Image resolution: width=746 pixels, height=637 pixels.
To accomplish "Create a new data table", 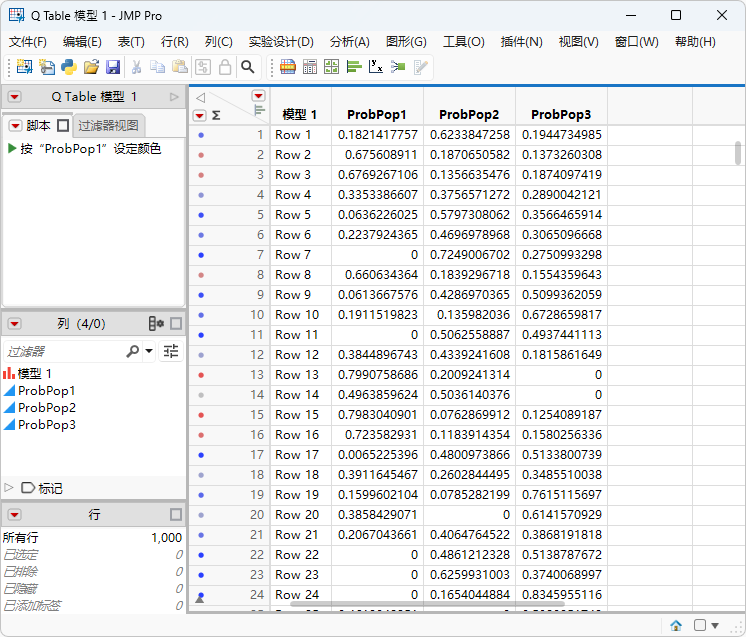I will (x=24, y=67).
